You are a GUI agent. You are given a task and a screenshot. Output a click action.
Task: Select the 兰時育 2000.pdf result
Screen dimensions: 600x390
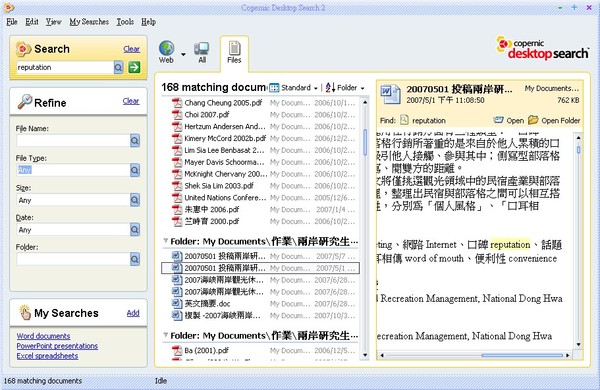[x=260, y=221]
